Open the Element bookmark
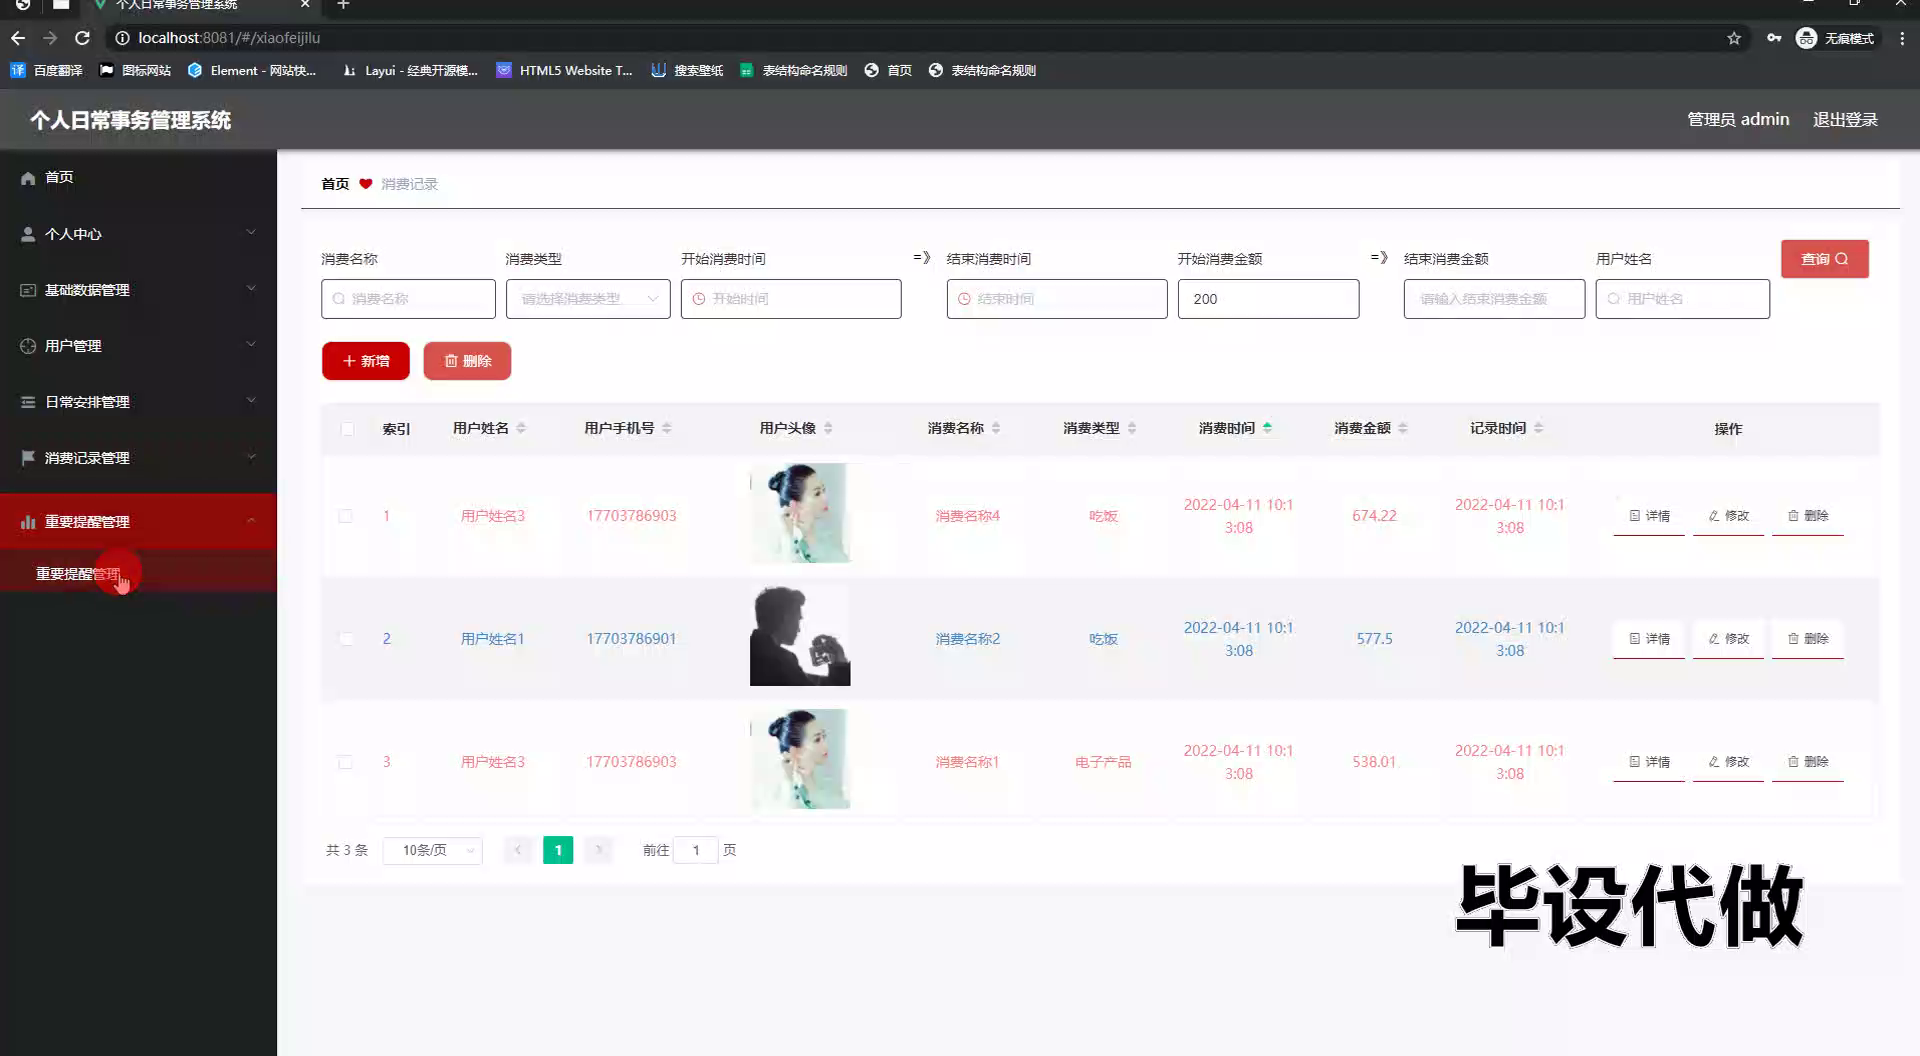This screenshot has width=1920, height=1056. click(251, 70)
